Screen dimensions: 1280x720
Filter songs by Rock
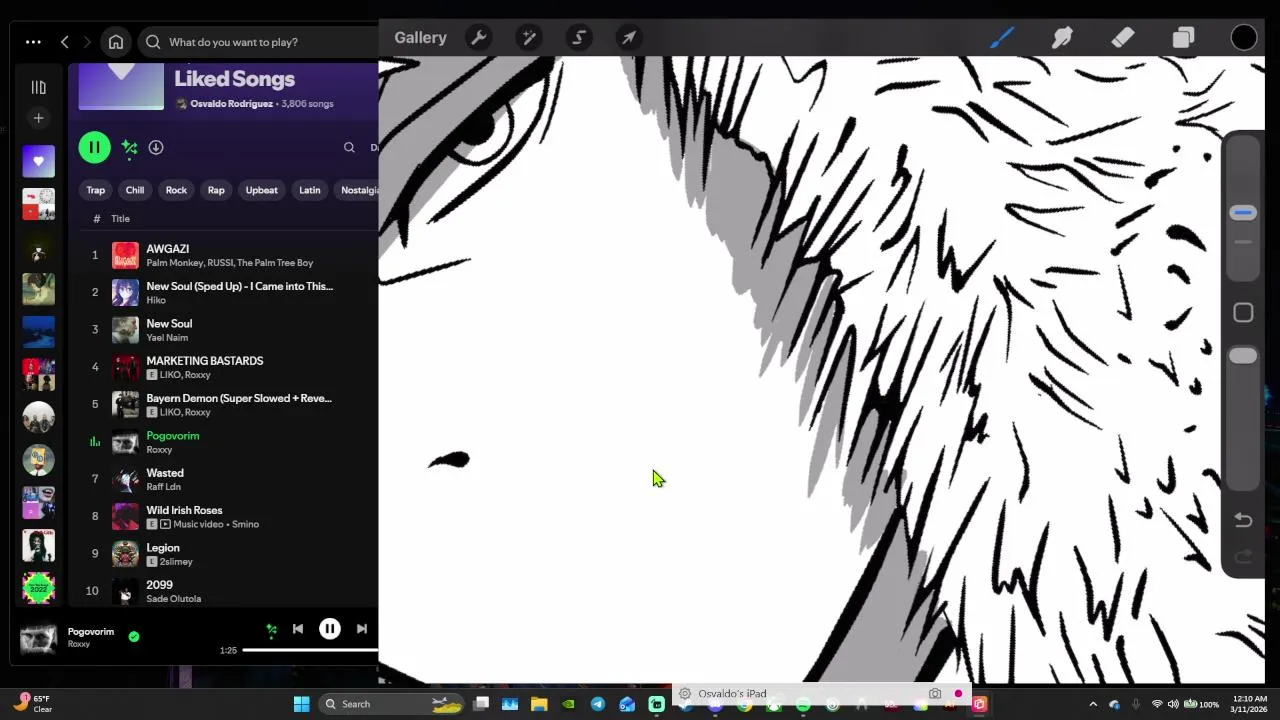176,190
